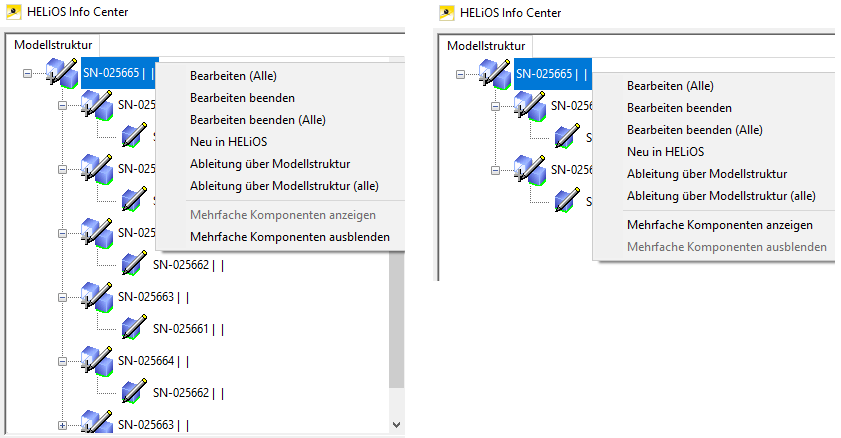The image size is (841, 438).
Task: Open Modellstruktur tab in left window
Action: tap(53, 45)
